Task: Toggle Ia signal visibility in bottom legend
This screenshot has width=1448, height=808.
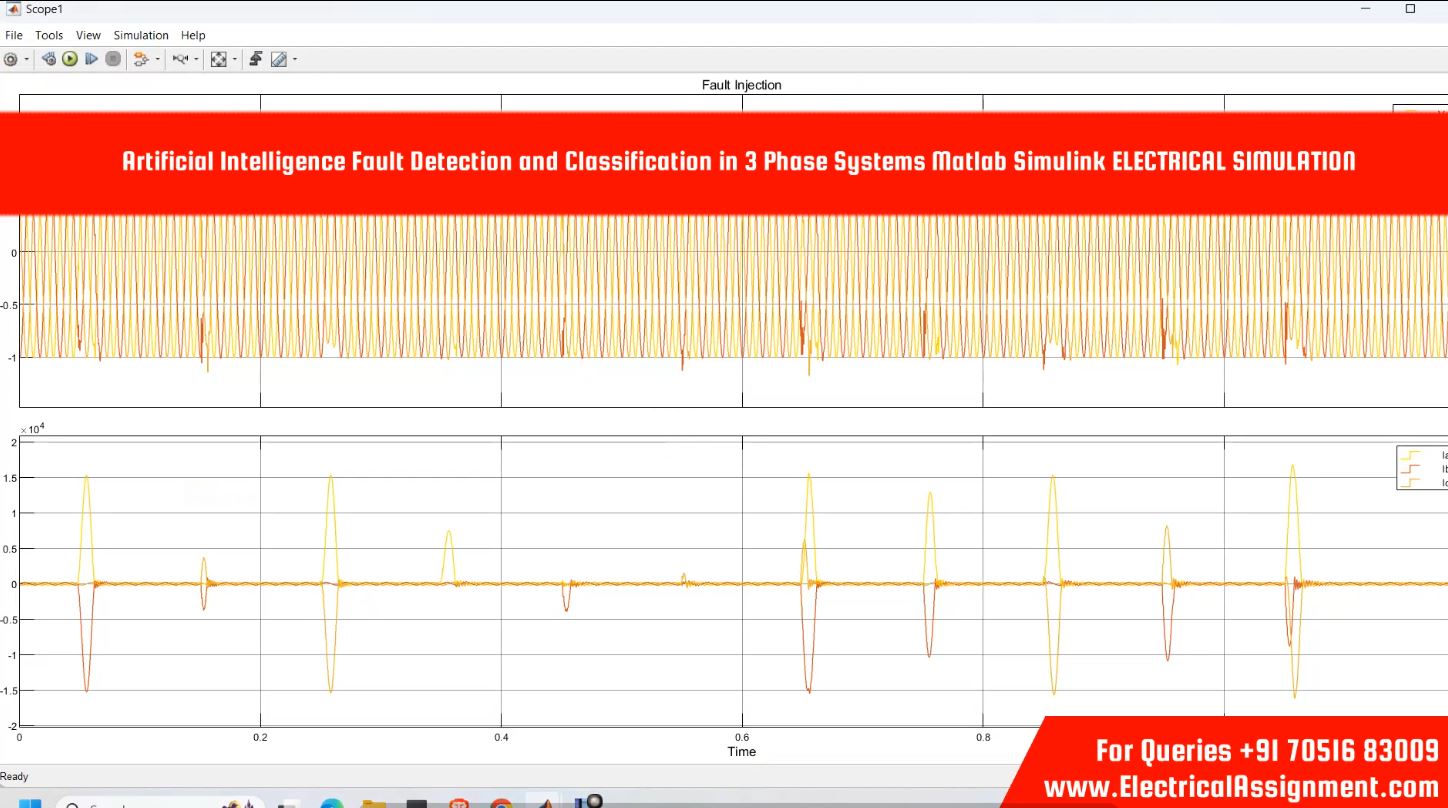Action: pos(1421,455)
